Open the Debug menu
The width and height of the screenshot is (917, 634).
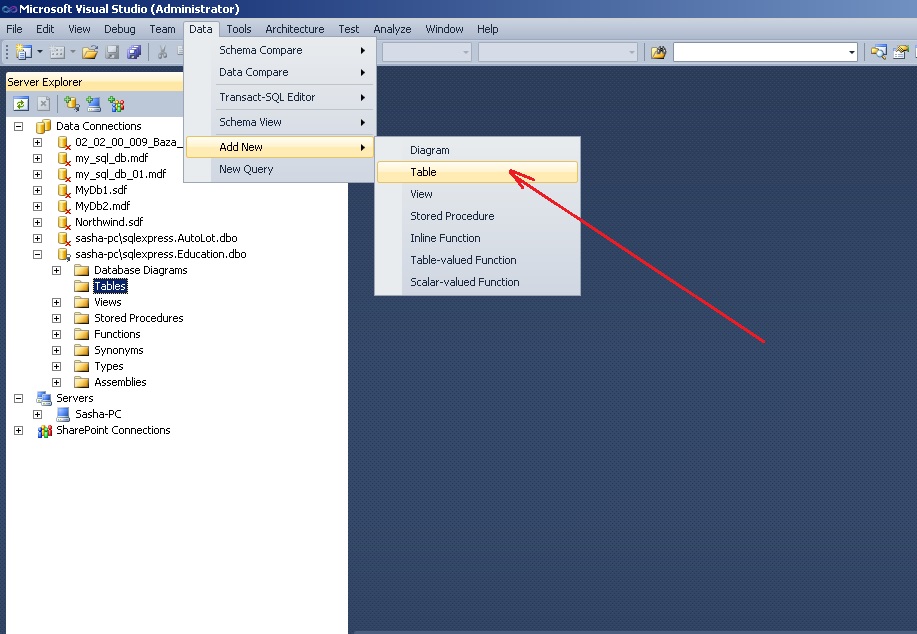[120, 29]
